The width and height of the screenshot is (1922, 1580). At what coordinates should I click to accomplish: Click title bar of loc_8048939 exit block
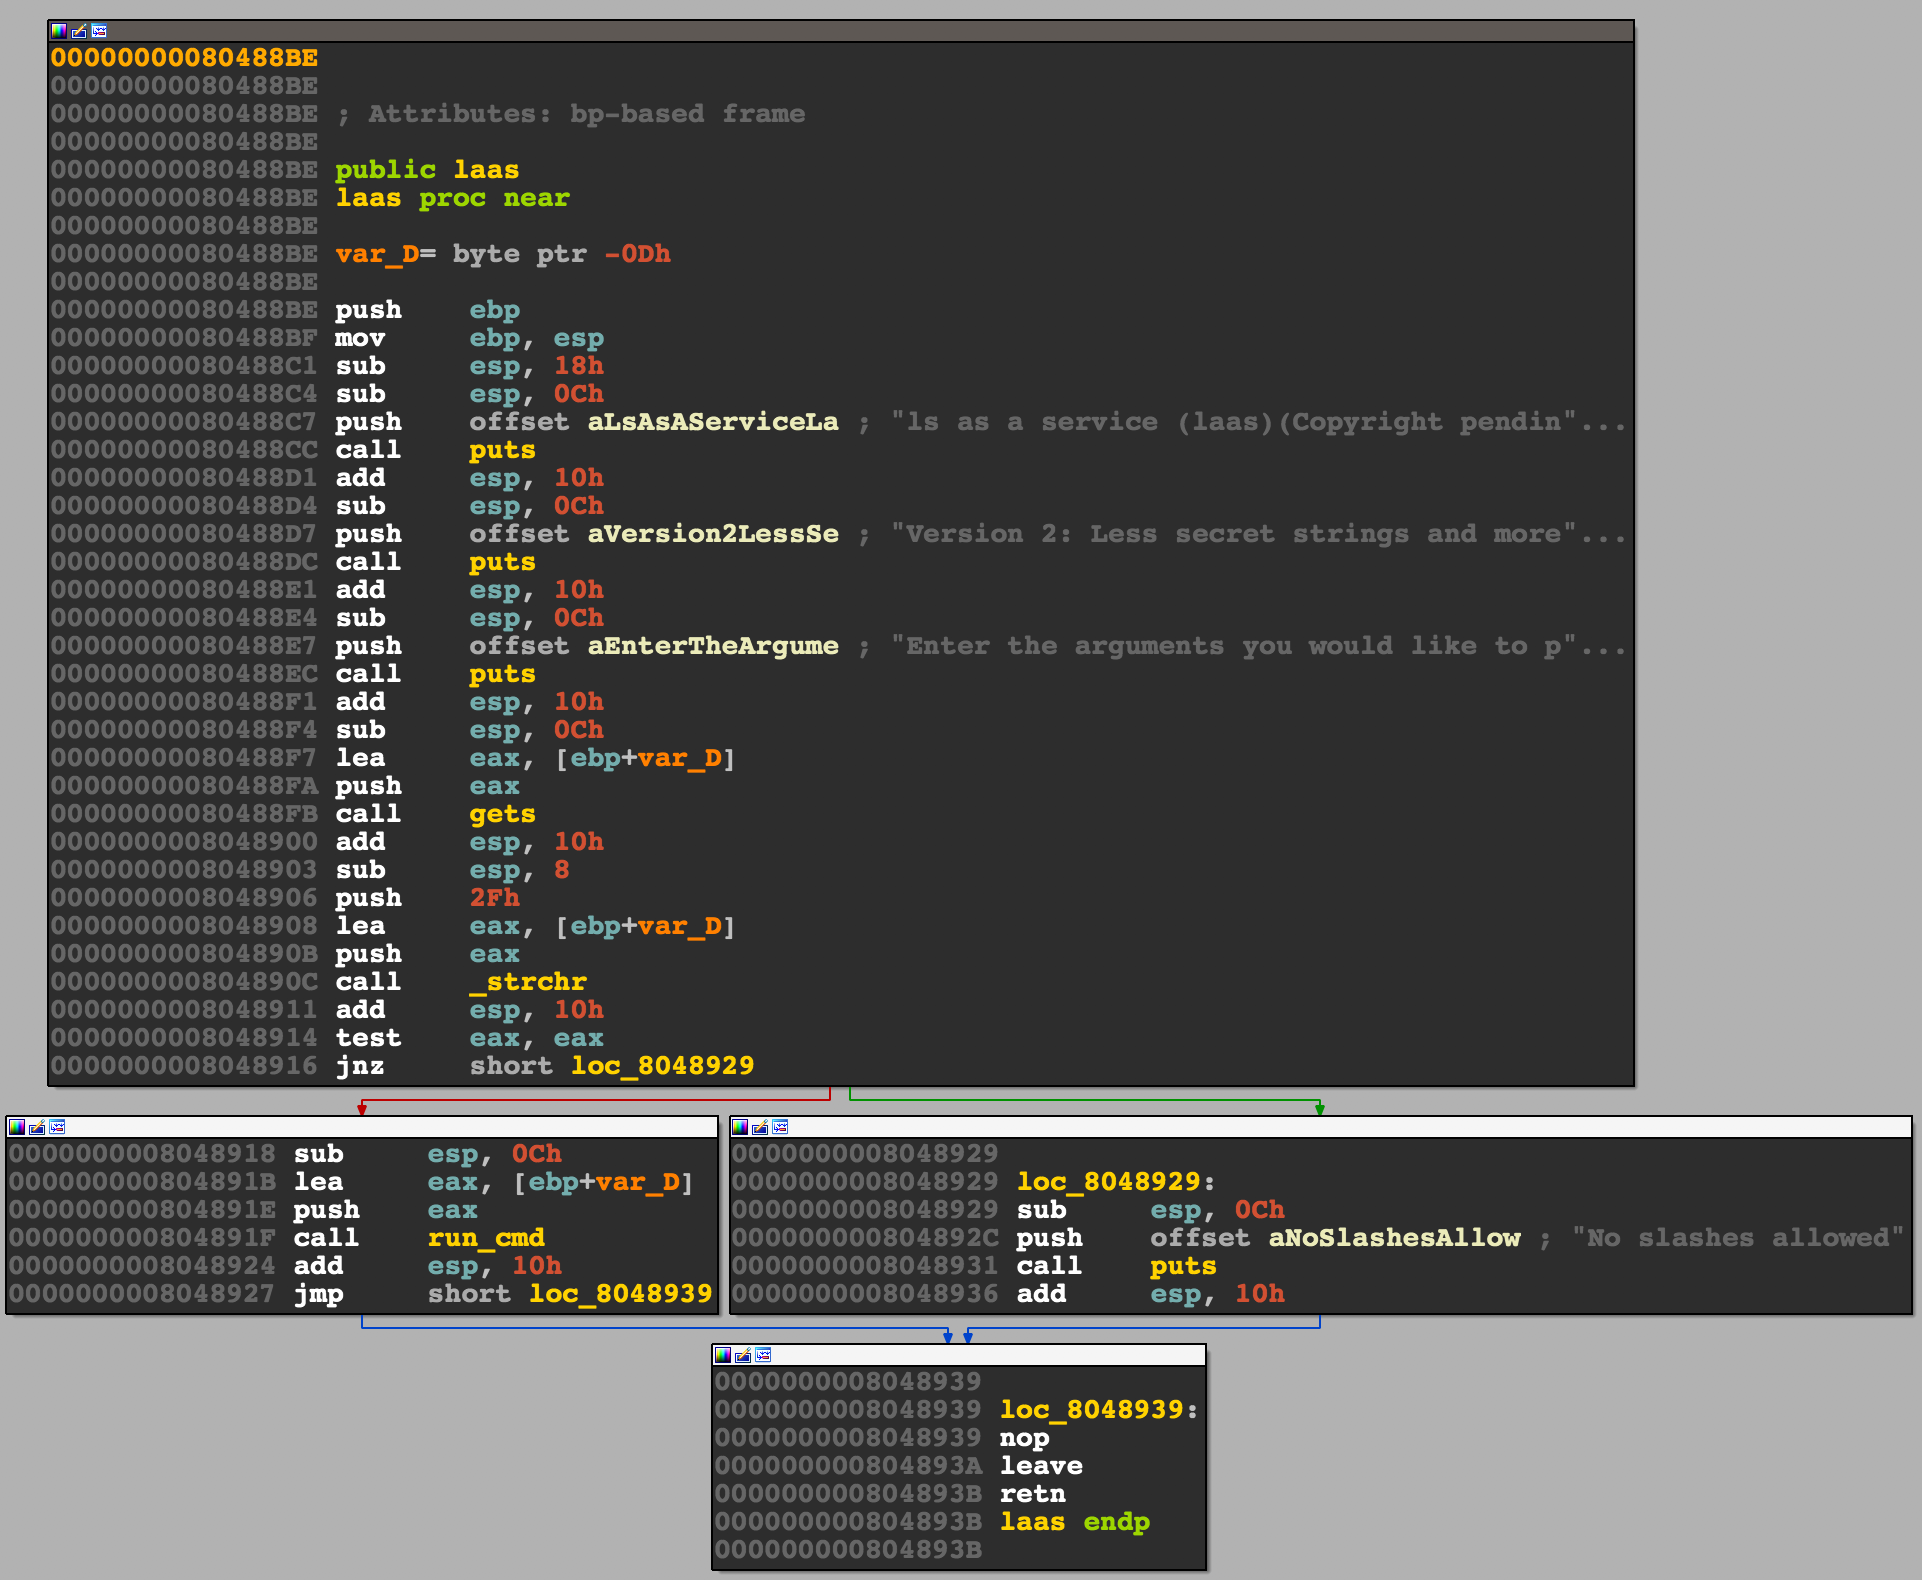[x=959, y=1355]
